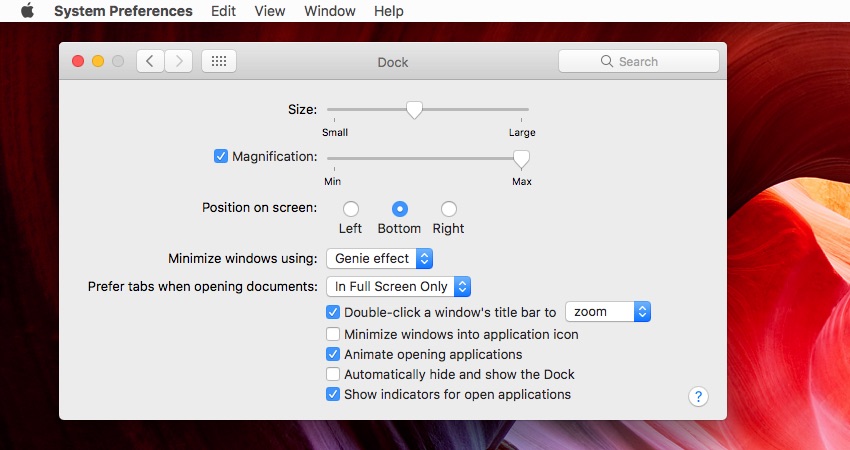Open the In Full Screen Only dropdown
The image size is (850, 450).
point(398,286)
